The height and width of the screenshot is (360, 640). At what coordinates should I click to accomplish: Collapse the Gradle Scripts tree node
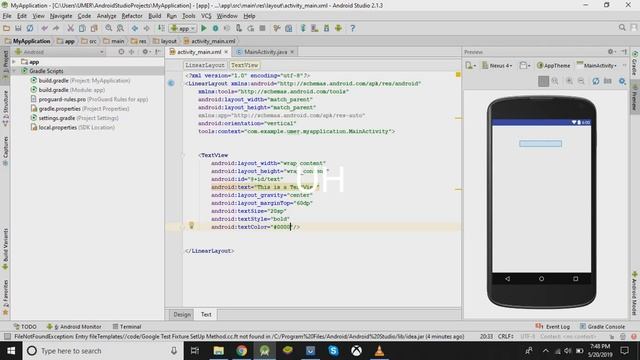[x=14, y=71]
